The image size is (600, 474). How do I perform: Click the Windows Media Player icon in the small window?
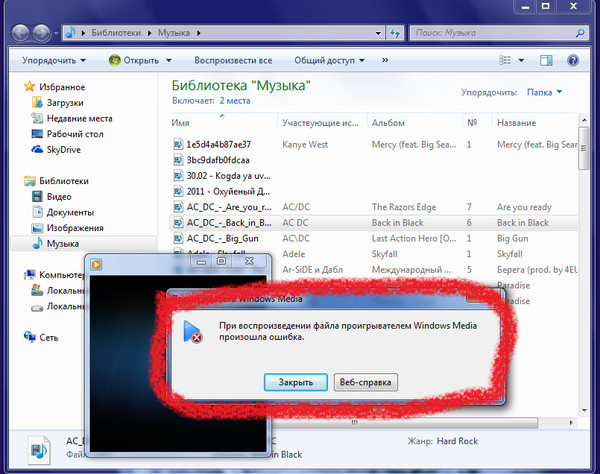[96, 264]
